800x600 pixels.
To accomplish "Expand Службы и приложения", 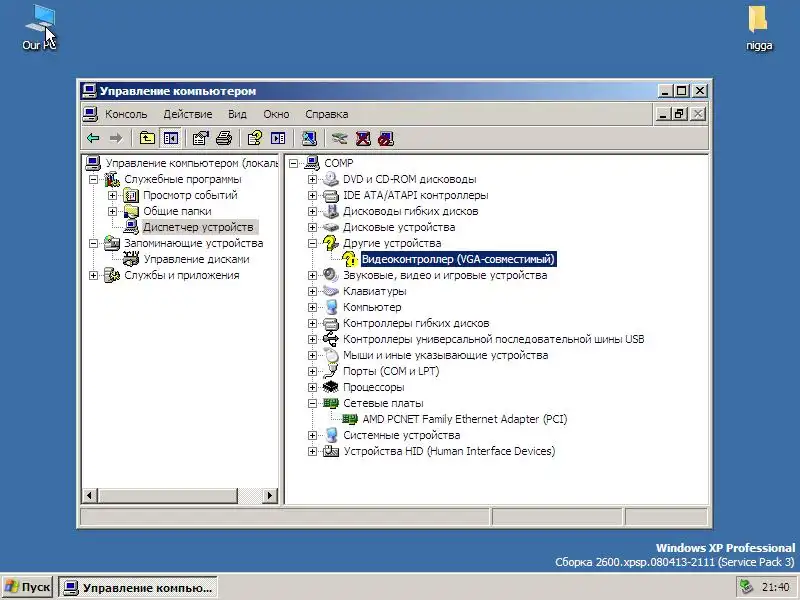I will [x=93, y=276].
